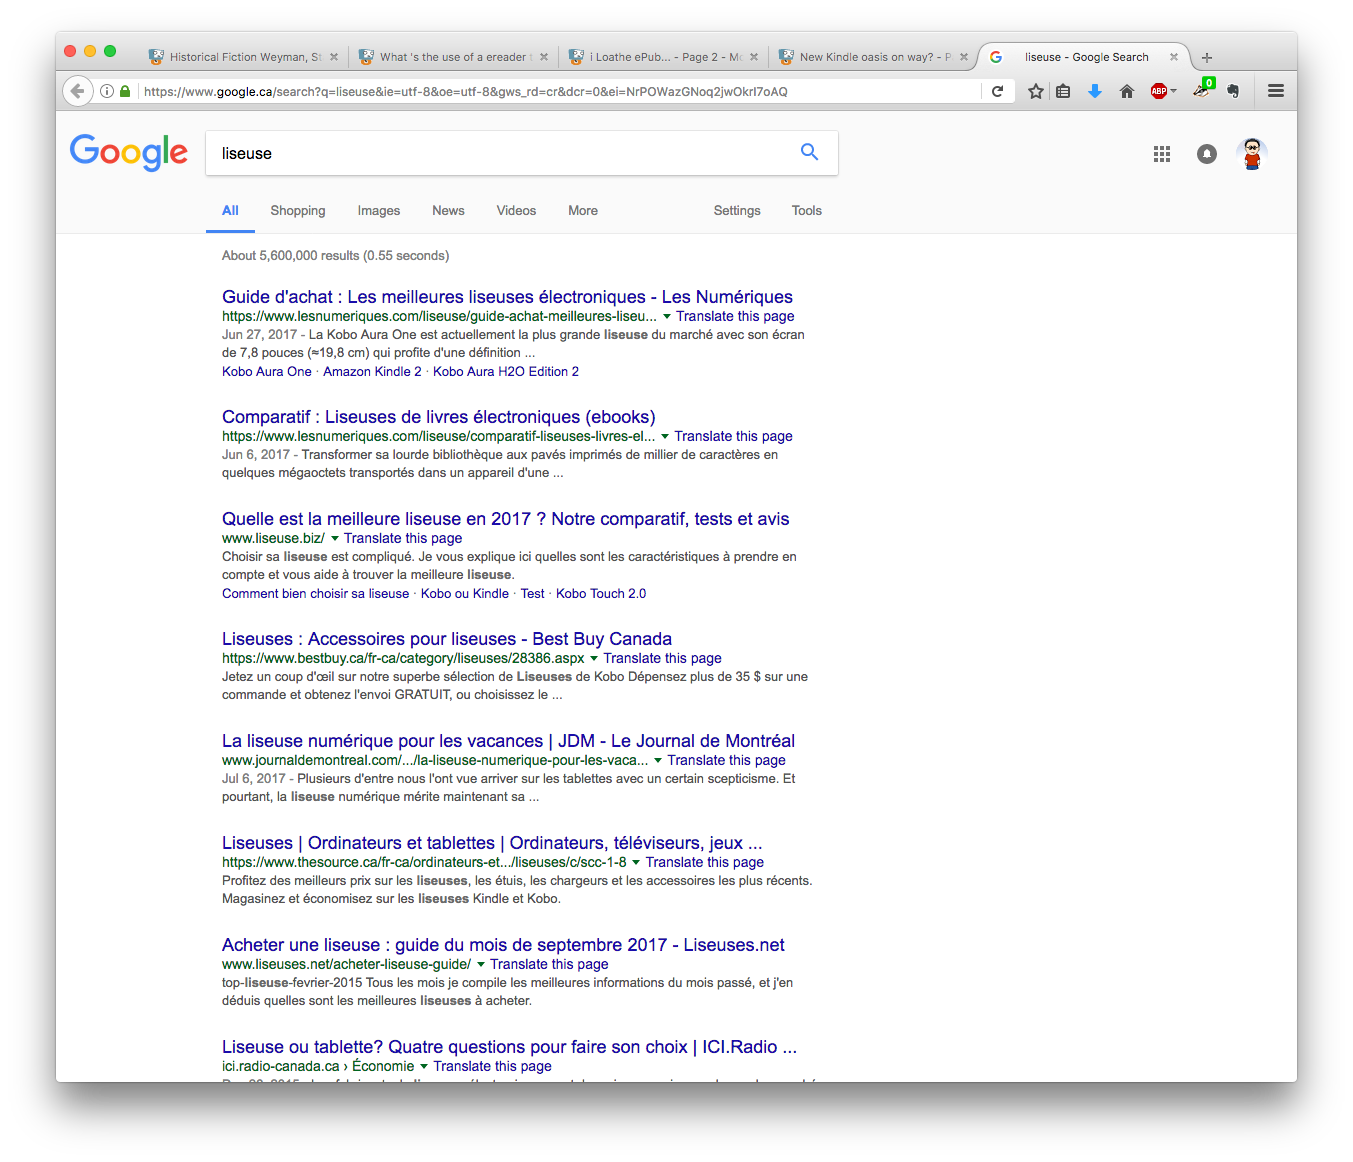Open 'Comparatif : Liseuses de livres électroniques' result
The height and width of the screenshot is (1162, 1353).
[x=439, y=417]
